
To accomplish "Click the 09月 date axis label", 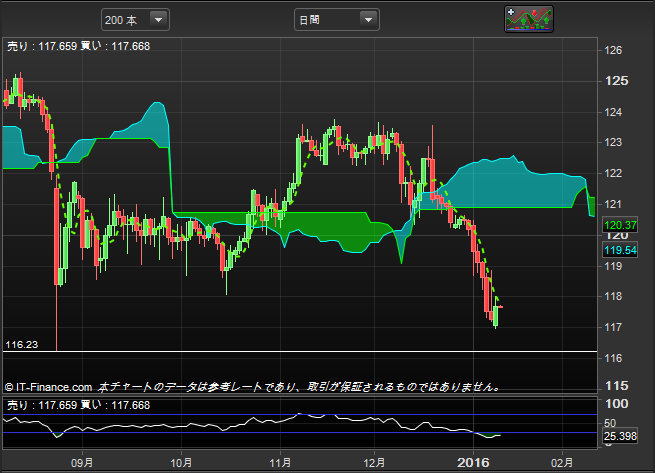I will point(82,463).
